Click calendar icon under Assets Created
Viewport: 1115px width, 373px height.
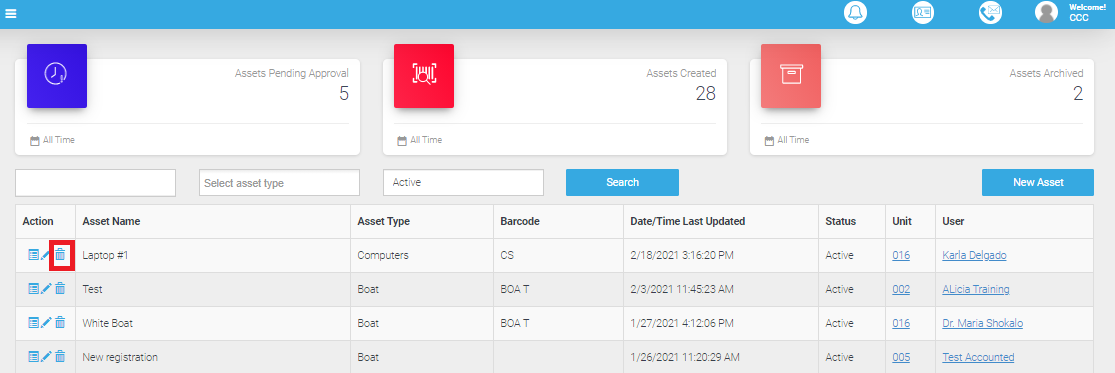pyautogui.click(x=401, y=141)
